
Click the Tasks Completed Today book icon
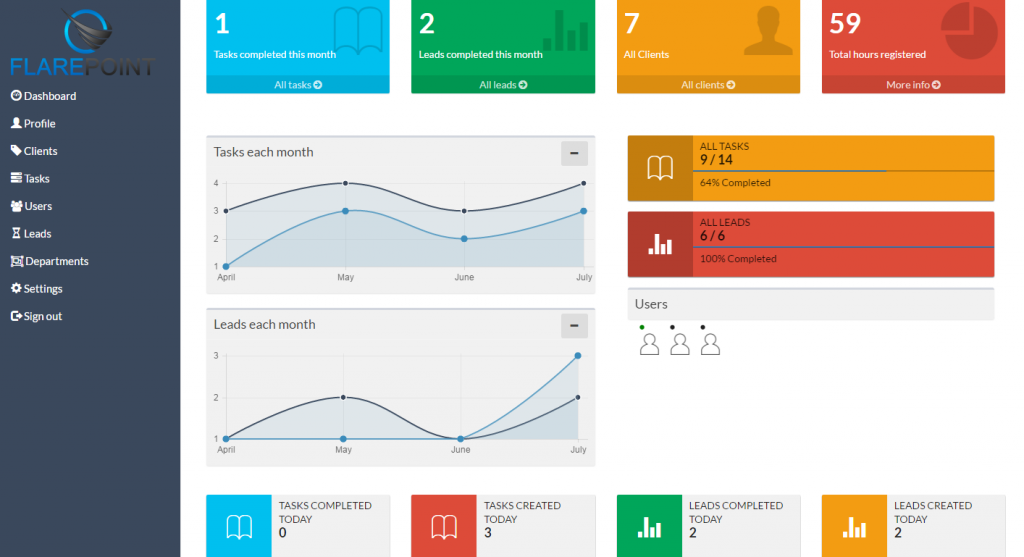tap(239, 526)
